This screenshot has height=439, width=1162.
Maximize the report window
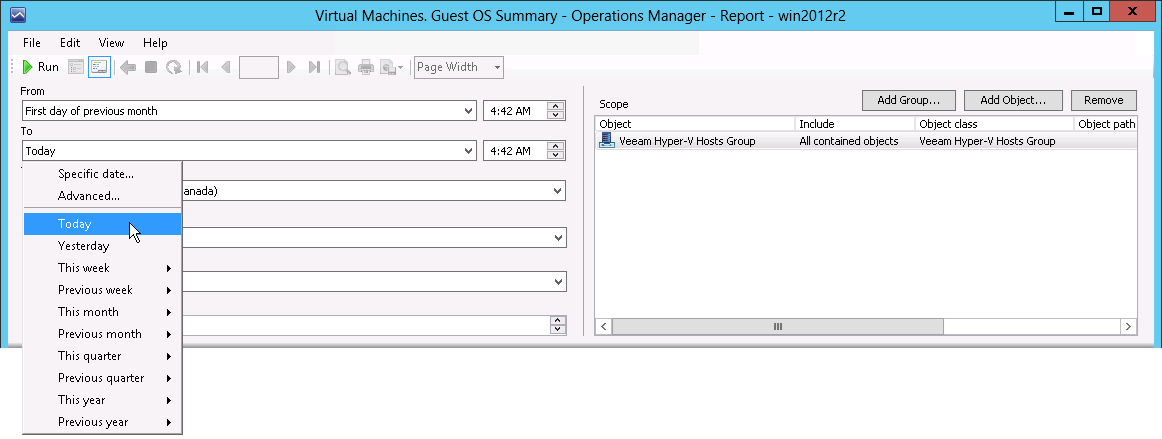[1096, 11]
